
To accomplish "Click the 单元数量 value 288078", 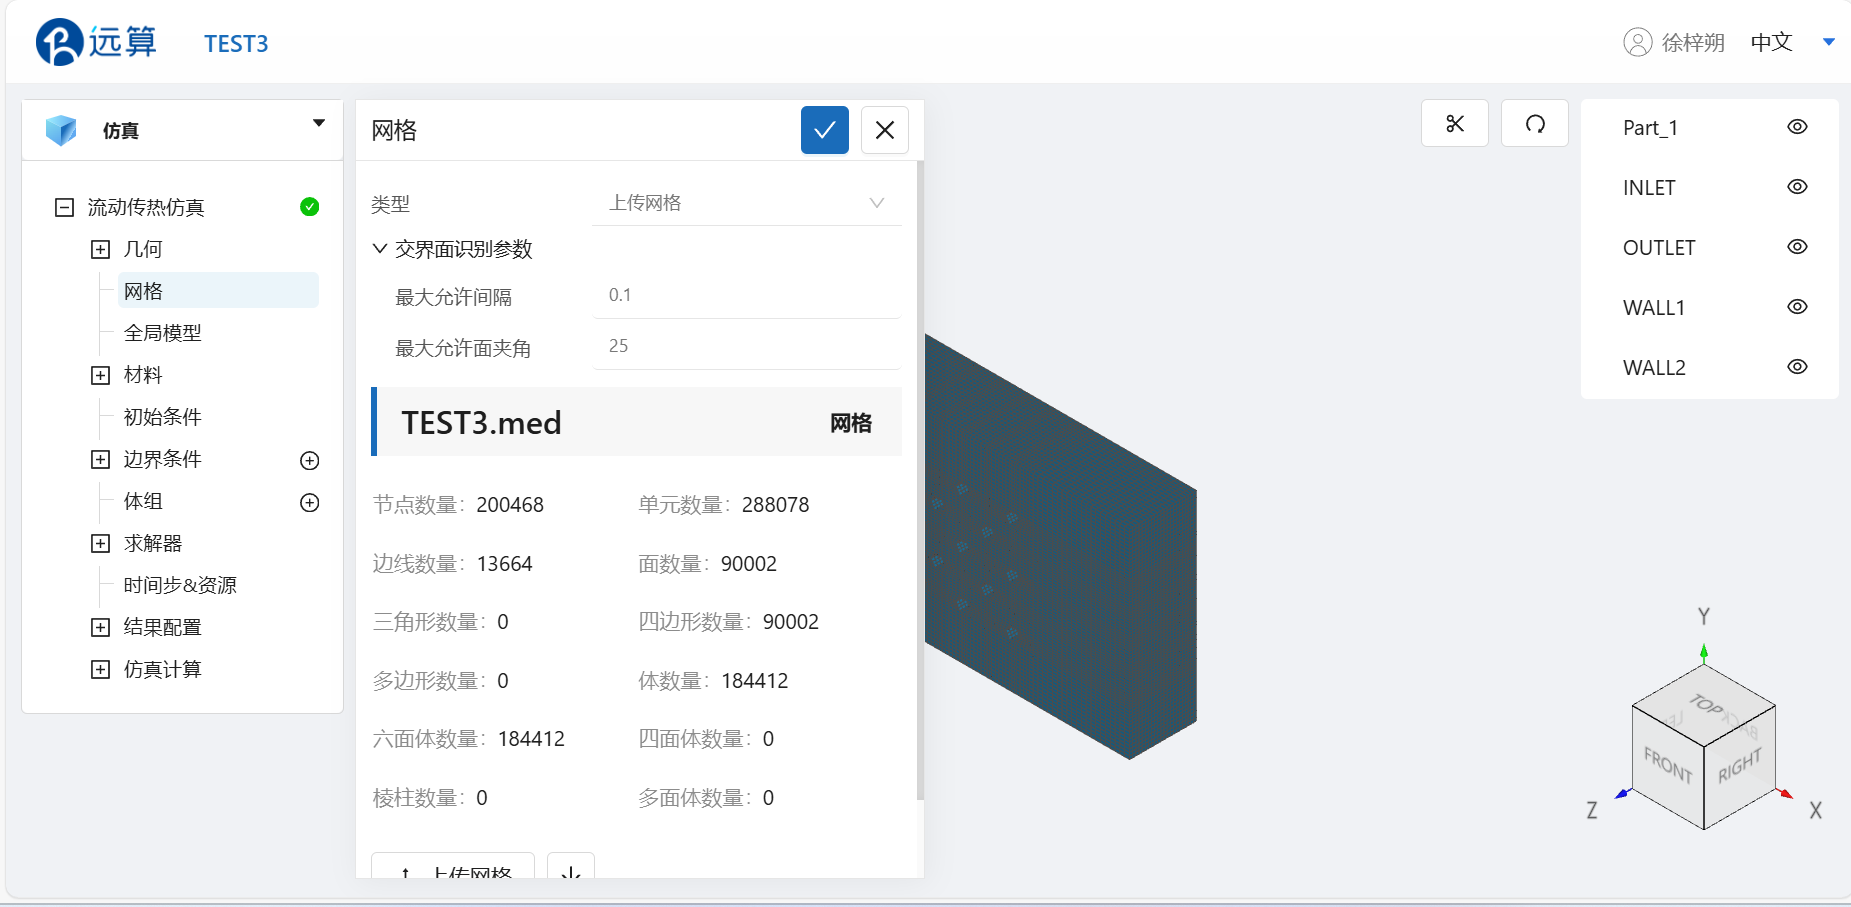I will point(775,505).
